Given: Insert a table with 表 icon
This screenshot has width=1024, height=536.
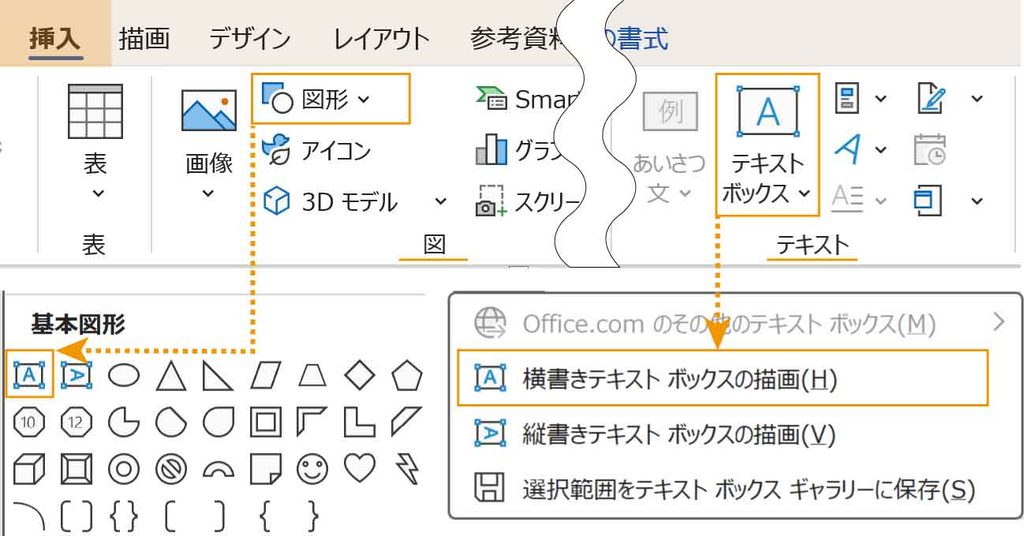Looking at the screenshot, I should pos(95,112).
